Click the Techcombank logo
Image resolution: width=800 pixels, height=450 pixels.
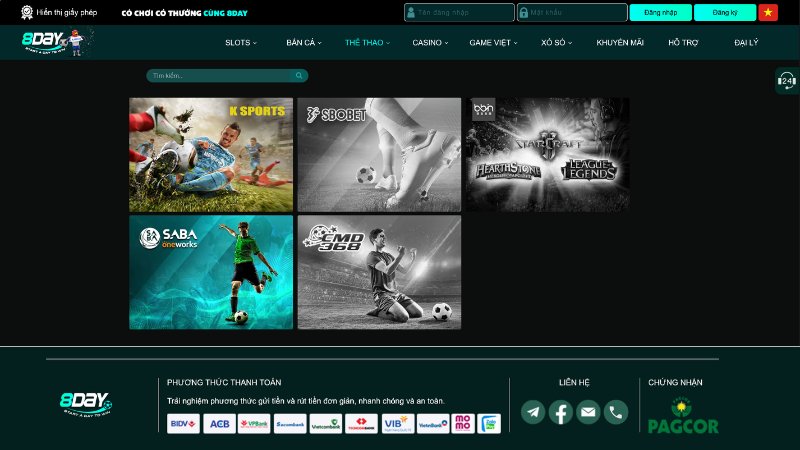click(361, 423)
